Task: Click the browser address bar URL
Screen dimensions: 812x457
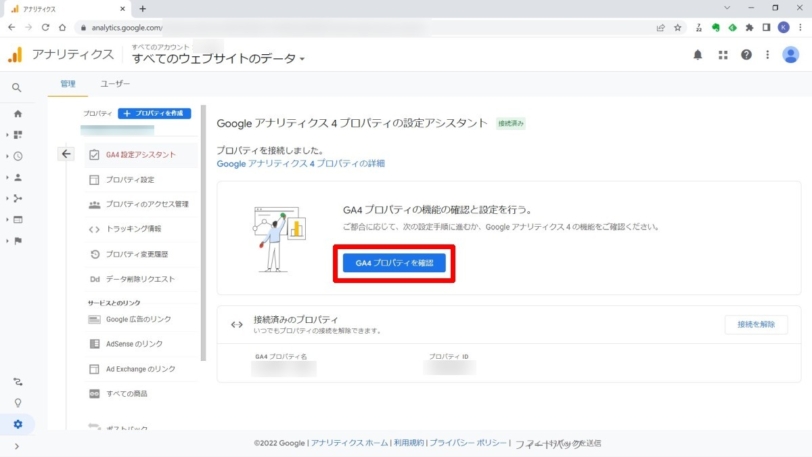Action: [127, 27]
